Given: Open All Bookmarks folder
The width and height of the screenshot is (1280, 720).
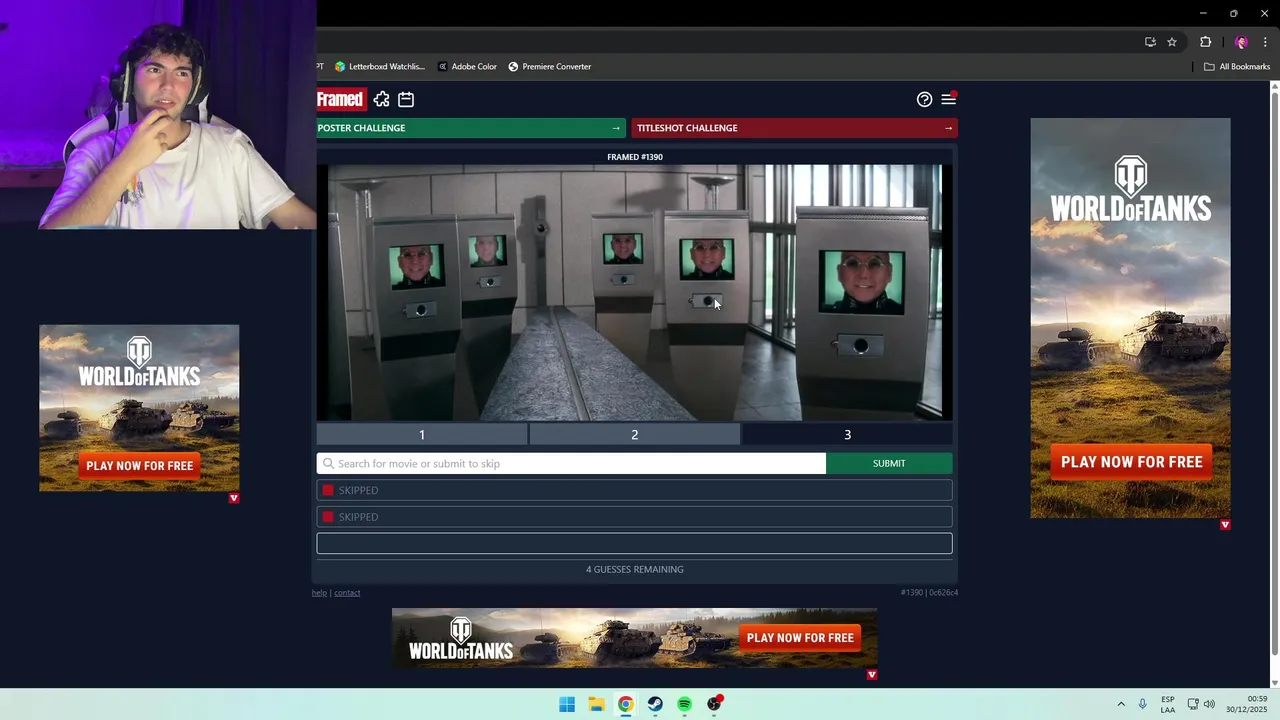Looking at the screenshot, I should (1237, 67).
